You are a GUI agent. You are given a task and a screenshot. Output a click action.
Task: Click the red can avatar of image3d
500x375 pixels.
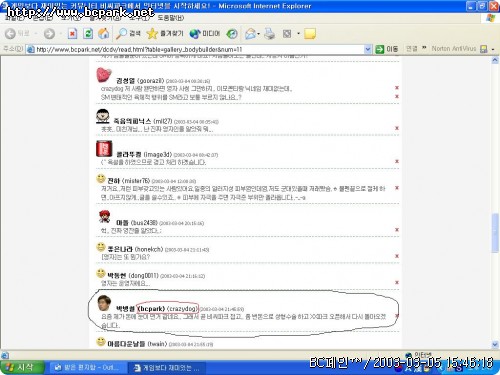pos(104,149)
